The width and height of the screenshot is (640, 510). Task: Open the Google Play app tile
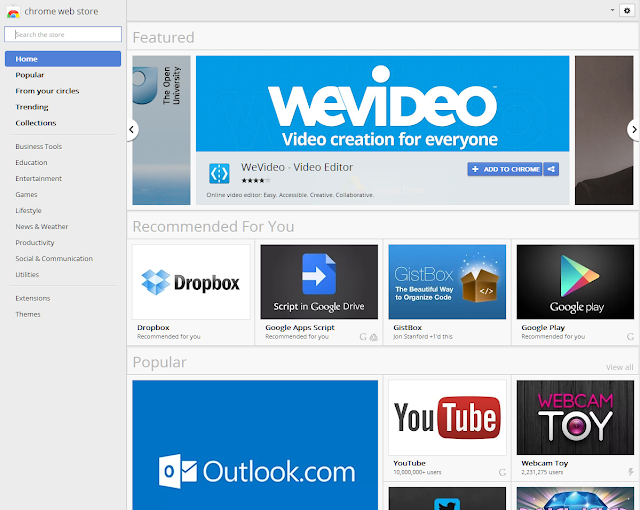[x=575, y=282]
